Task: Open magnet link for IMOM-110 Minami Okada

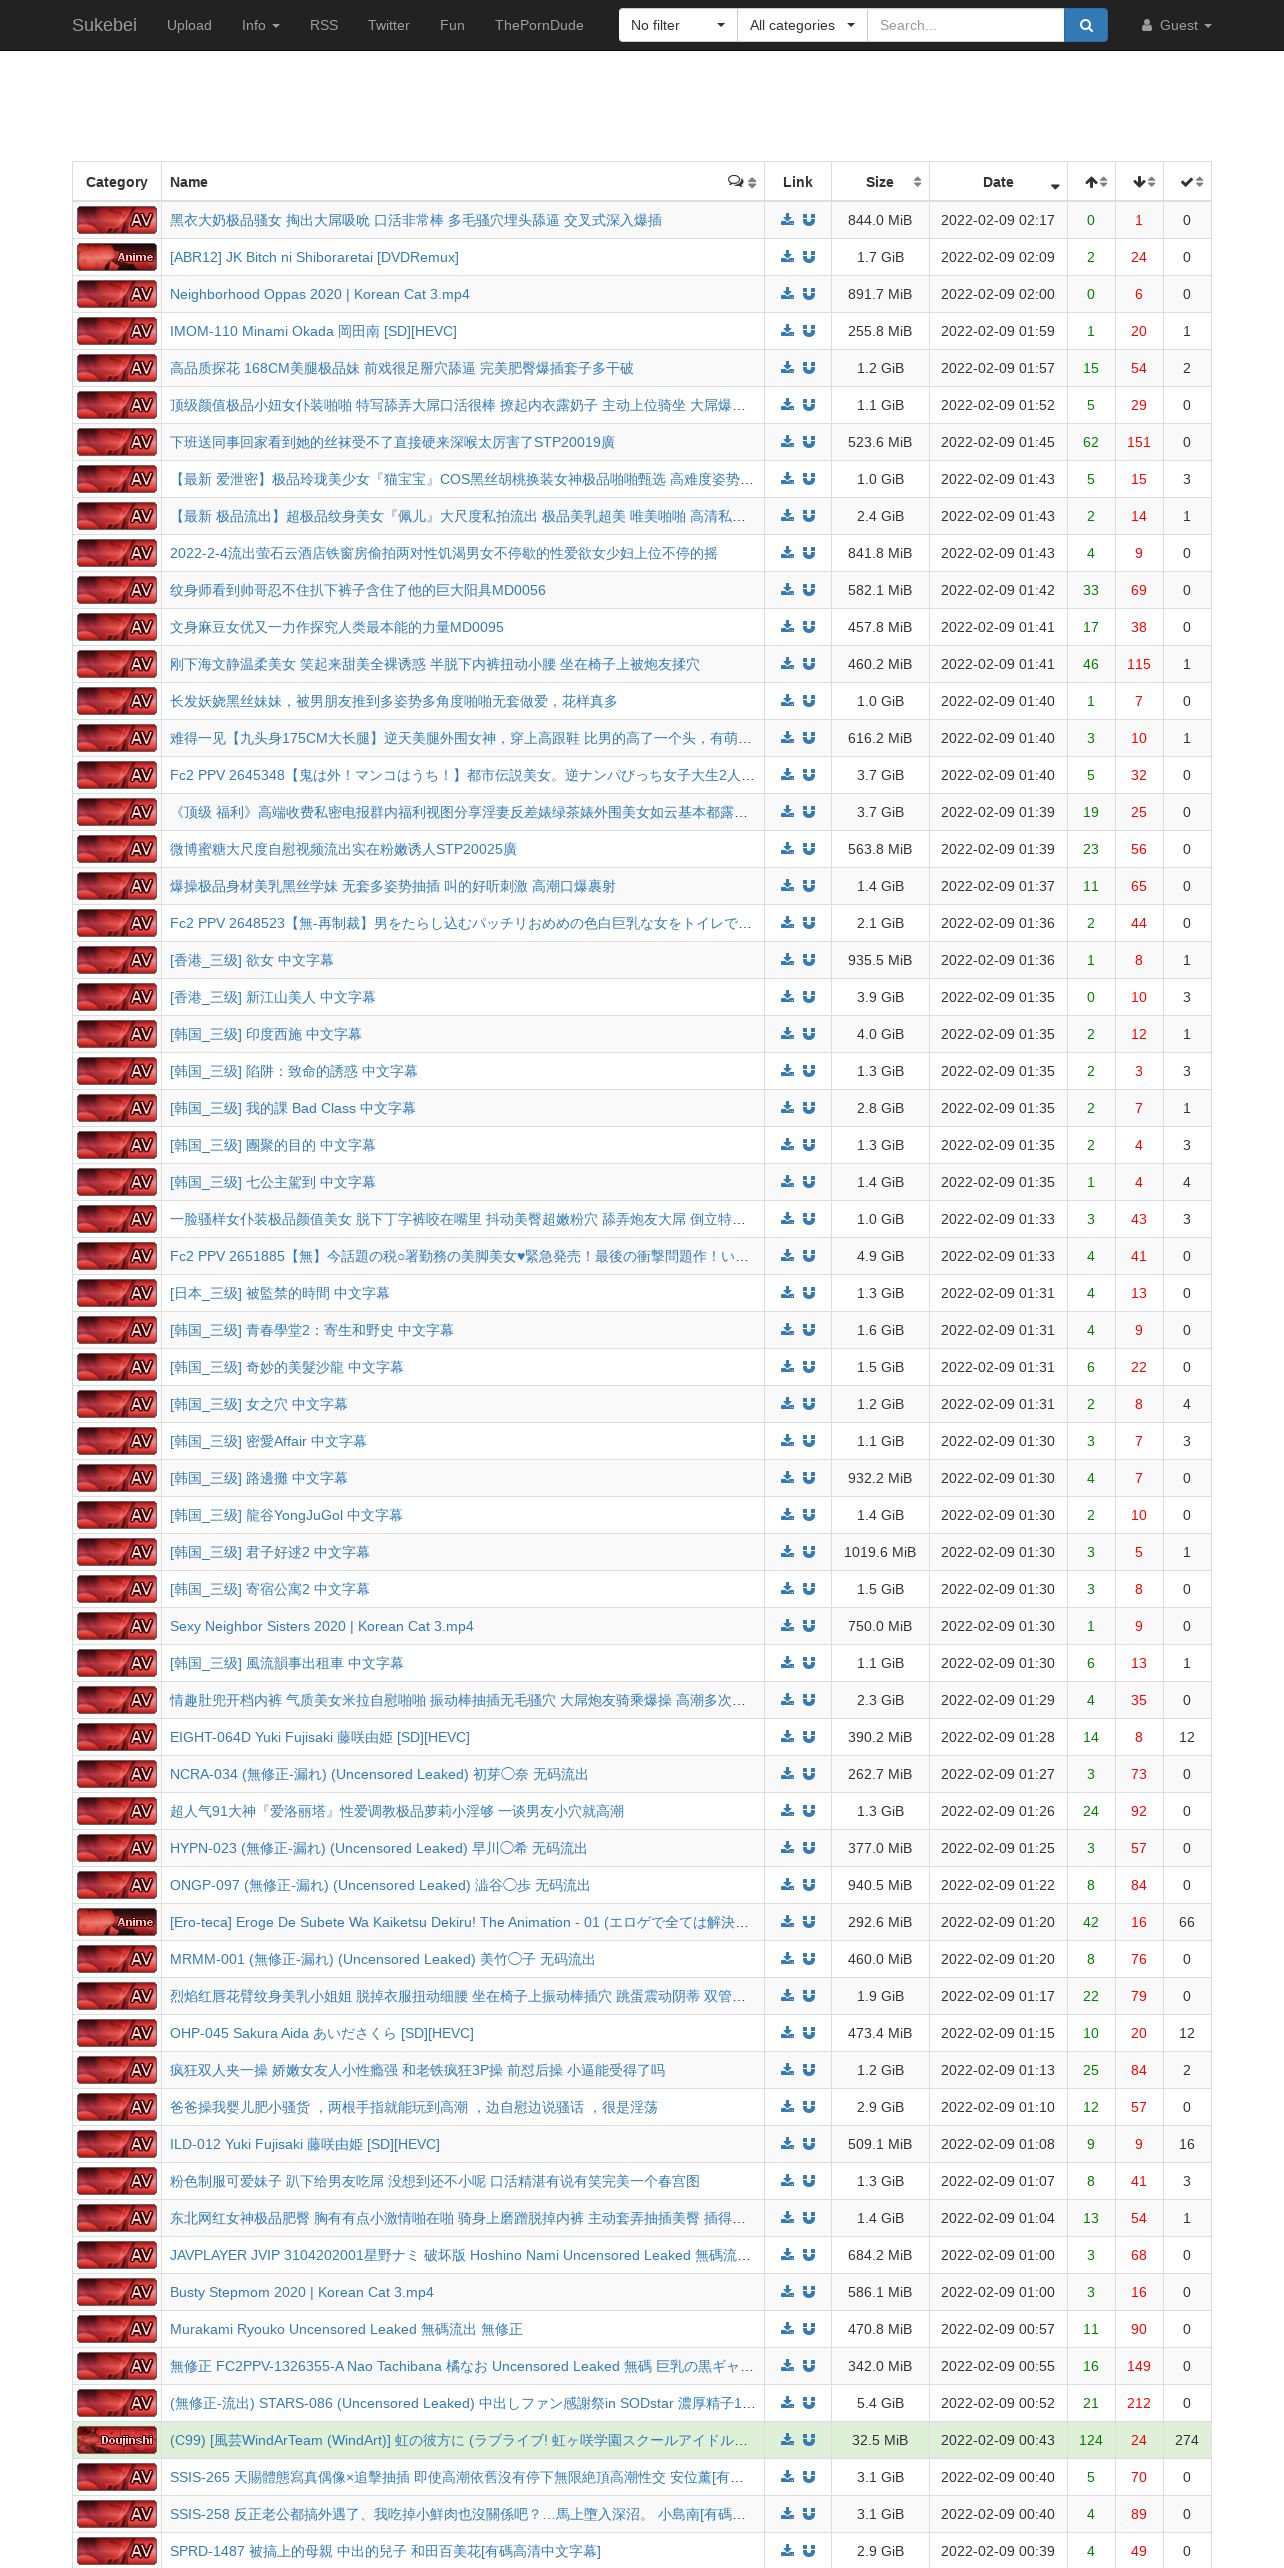Action: coord(809,331)
